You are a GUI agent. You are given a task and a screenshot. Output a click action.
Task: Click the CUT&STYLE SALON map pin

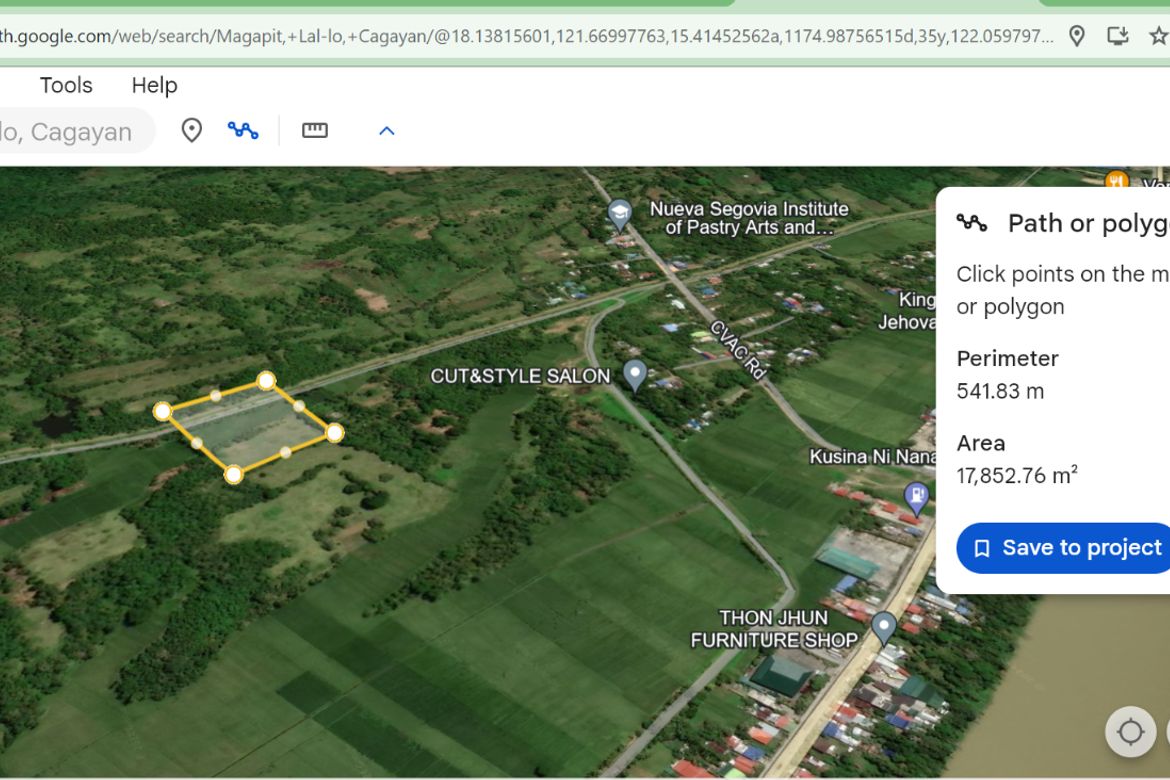point(635,374)
